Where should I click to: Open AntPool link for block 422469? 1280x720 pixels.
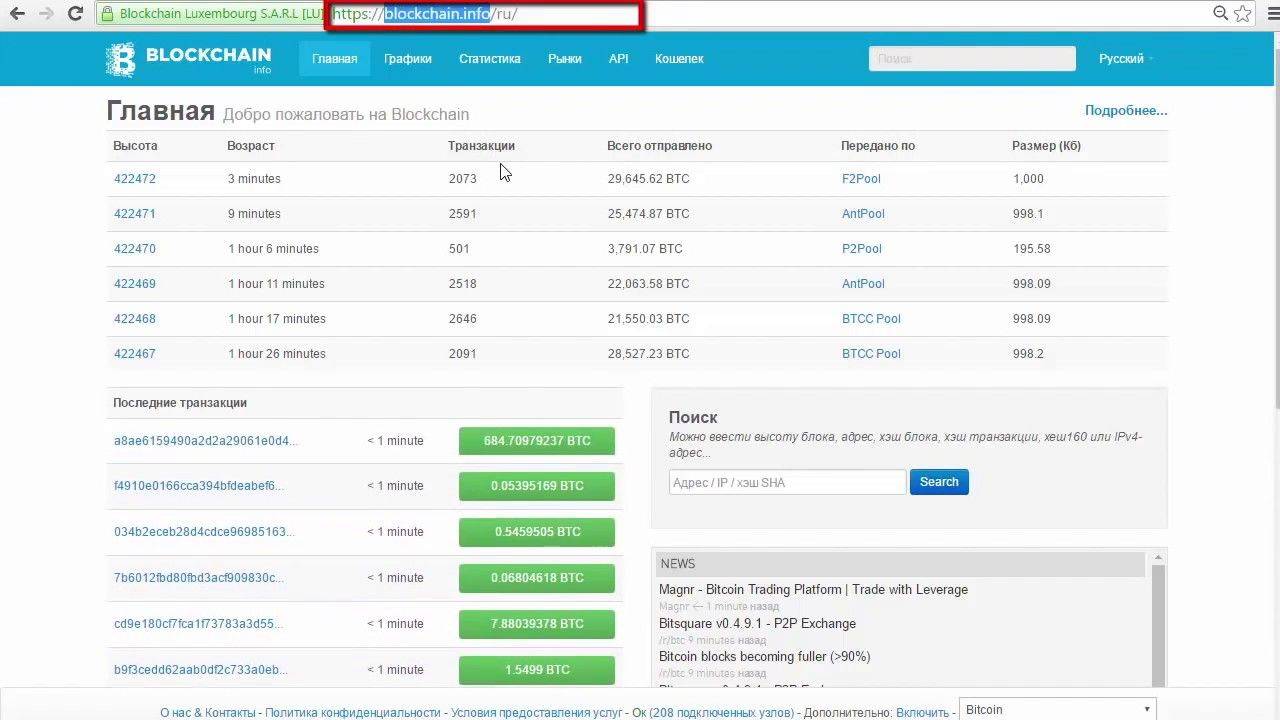pos(863,284)
